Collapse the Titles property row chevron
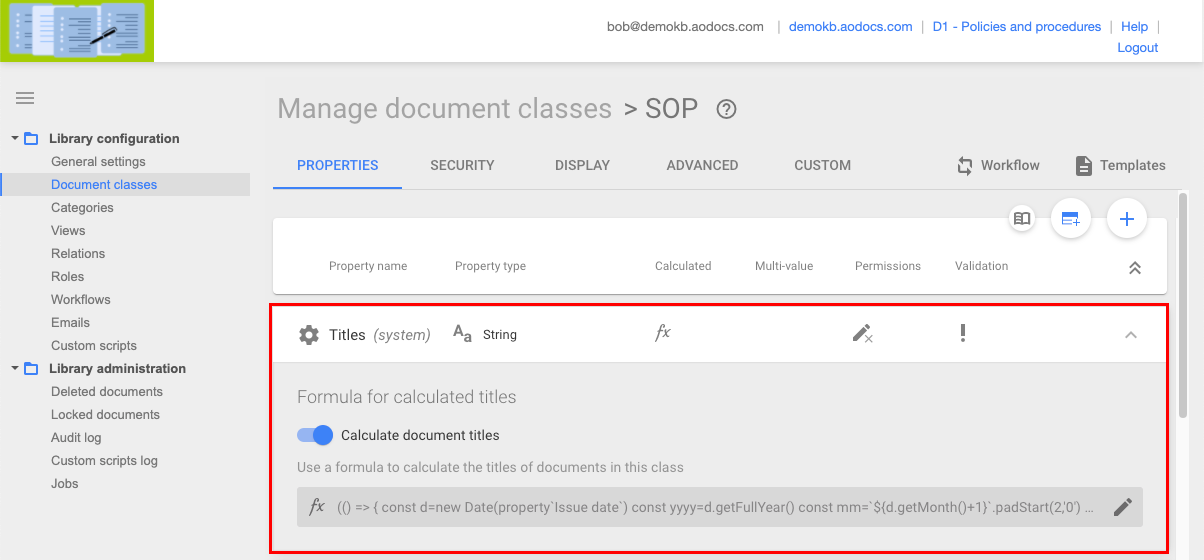 tap(1131, 335)
